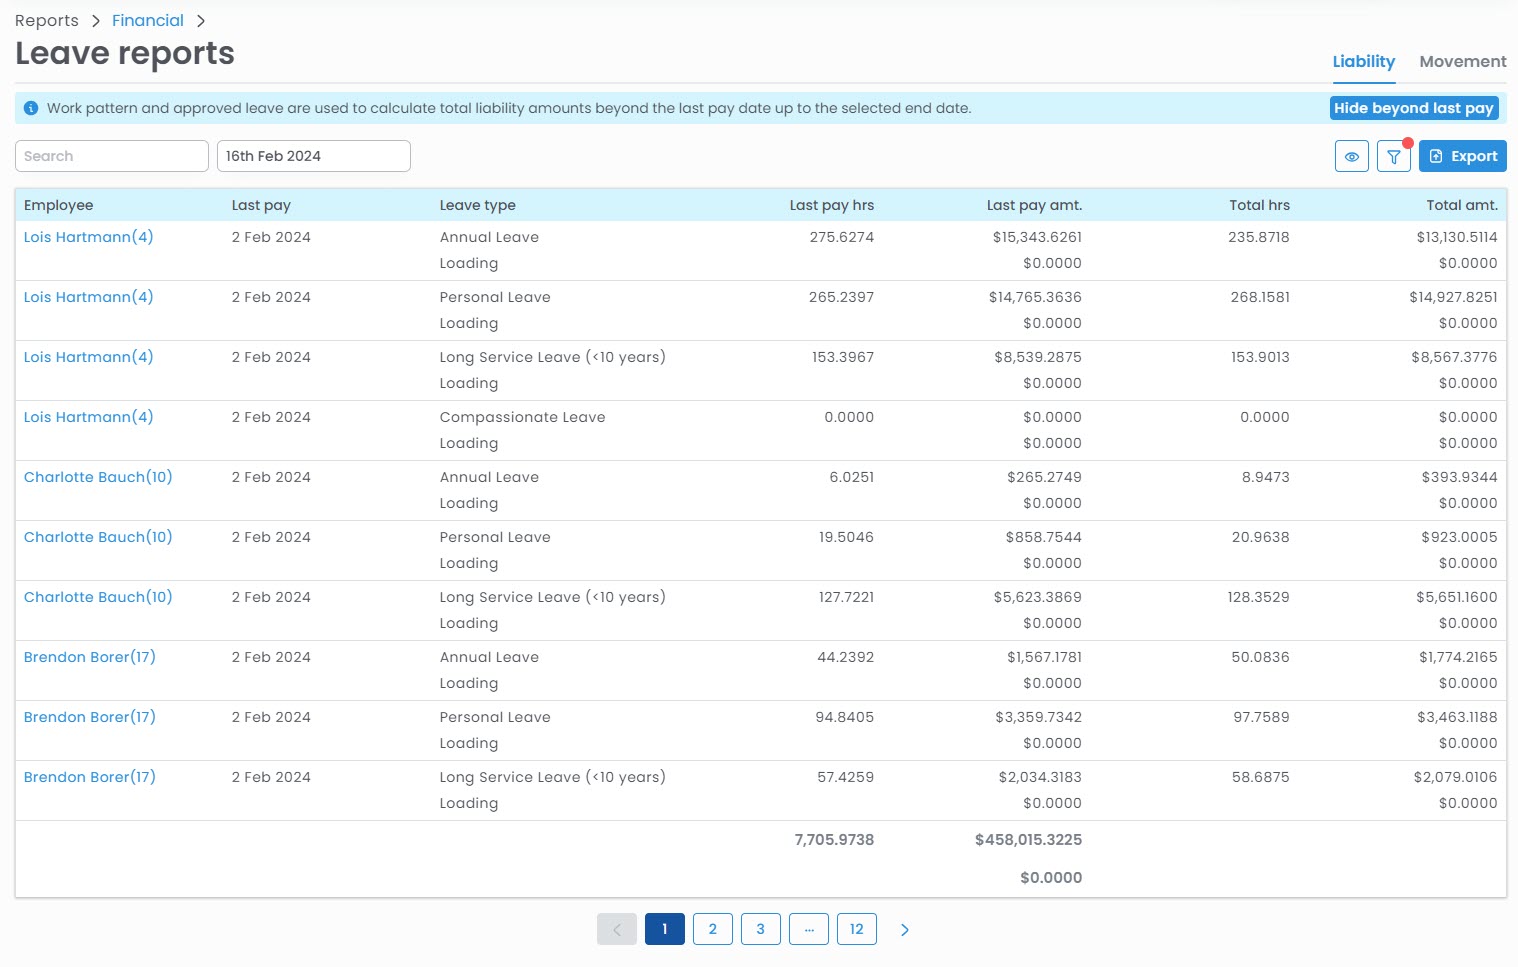Open the Financial breadcrumb link
Image resolution: width=1518 pixels, height=967 pixels.
148,21
